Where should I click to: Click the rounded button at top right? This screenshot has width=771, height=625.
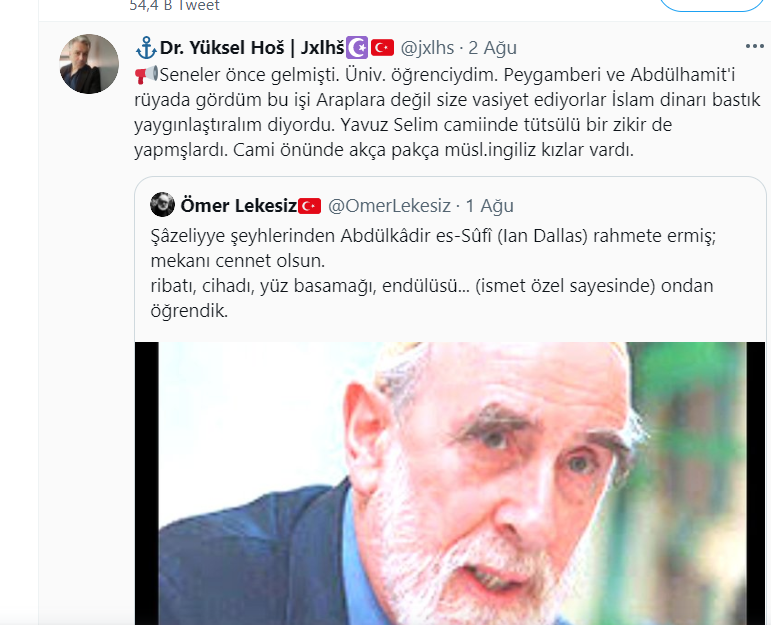coord(711,4)
